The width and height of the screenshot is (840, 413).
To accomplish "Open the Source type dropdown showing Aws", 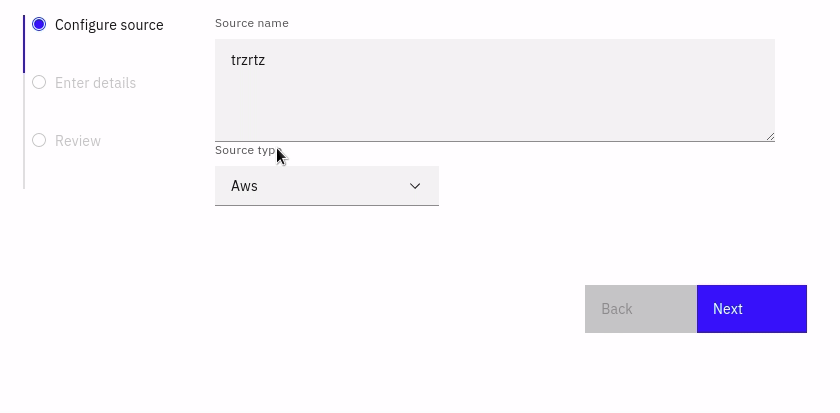I will coord(326,185).
